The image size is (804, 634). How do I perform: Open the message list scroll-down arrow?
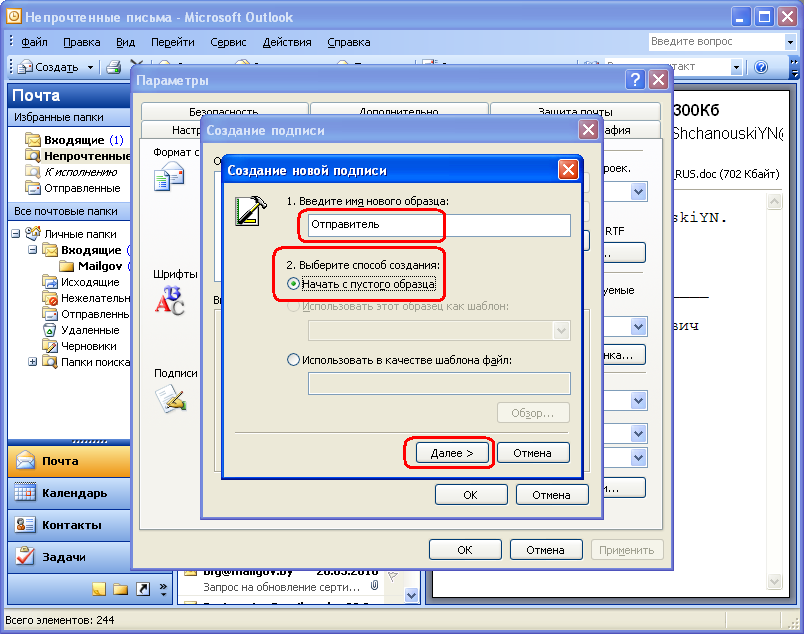(x=411, y=595)
